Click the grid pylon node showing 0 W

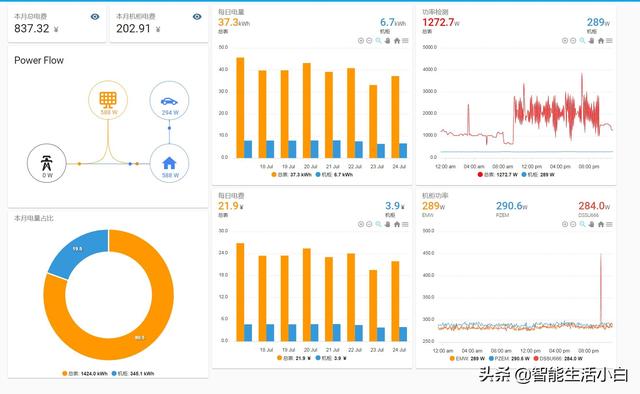tap(47, 163)
